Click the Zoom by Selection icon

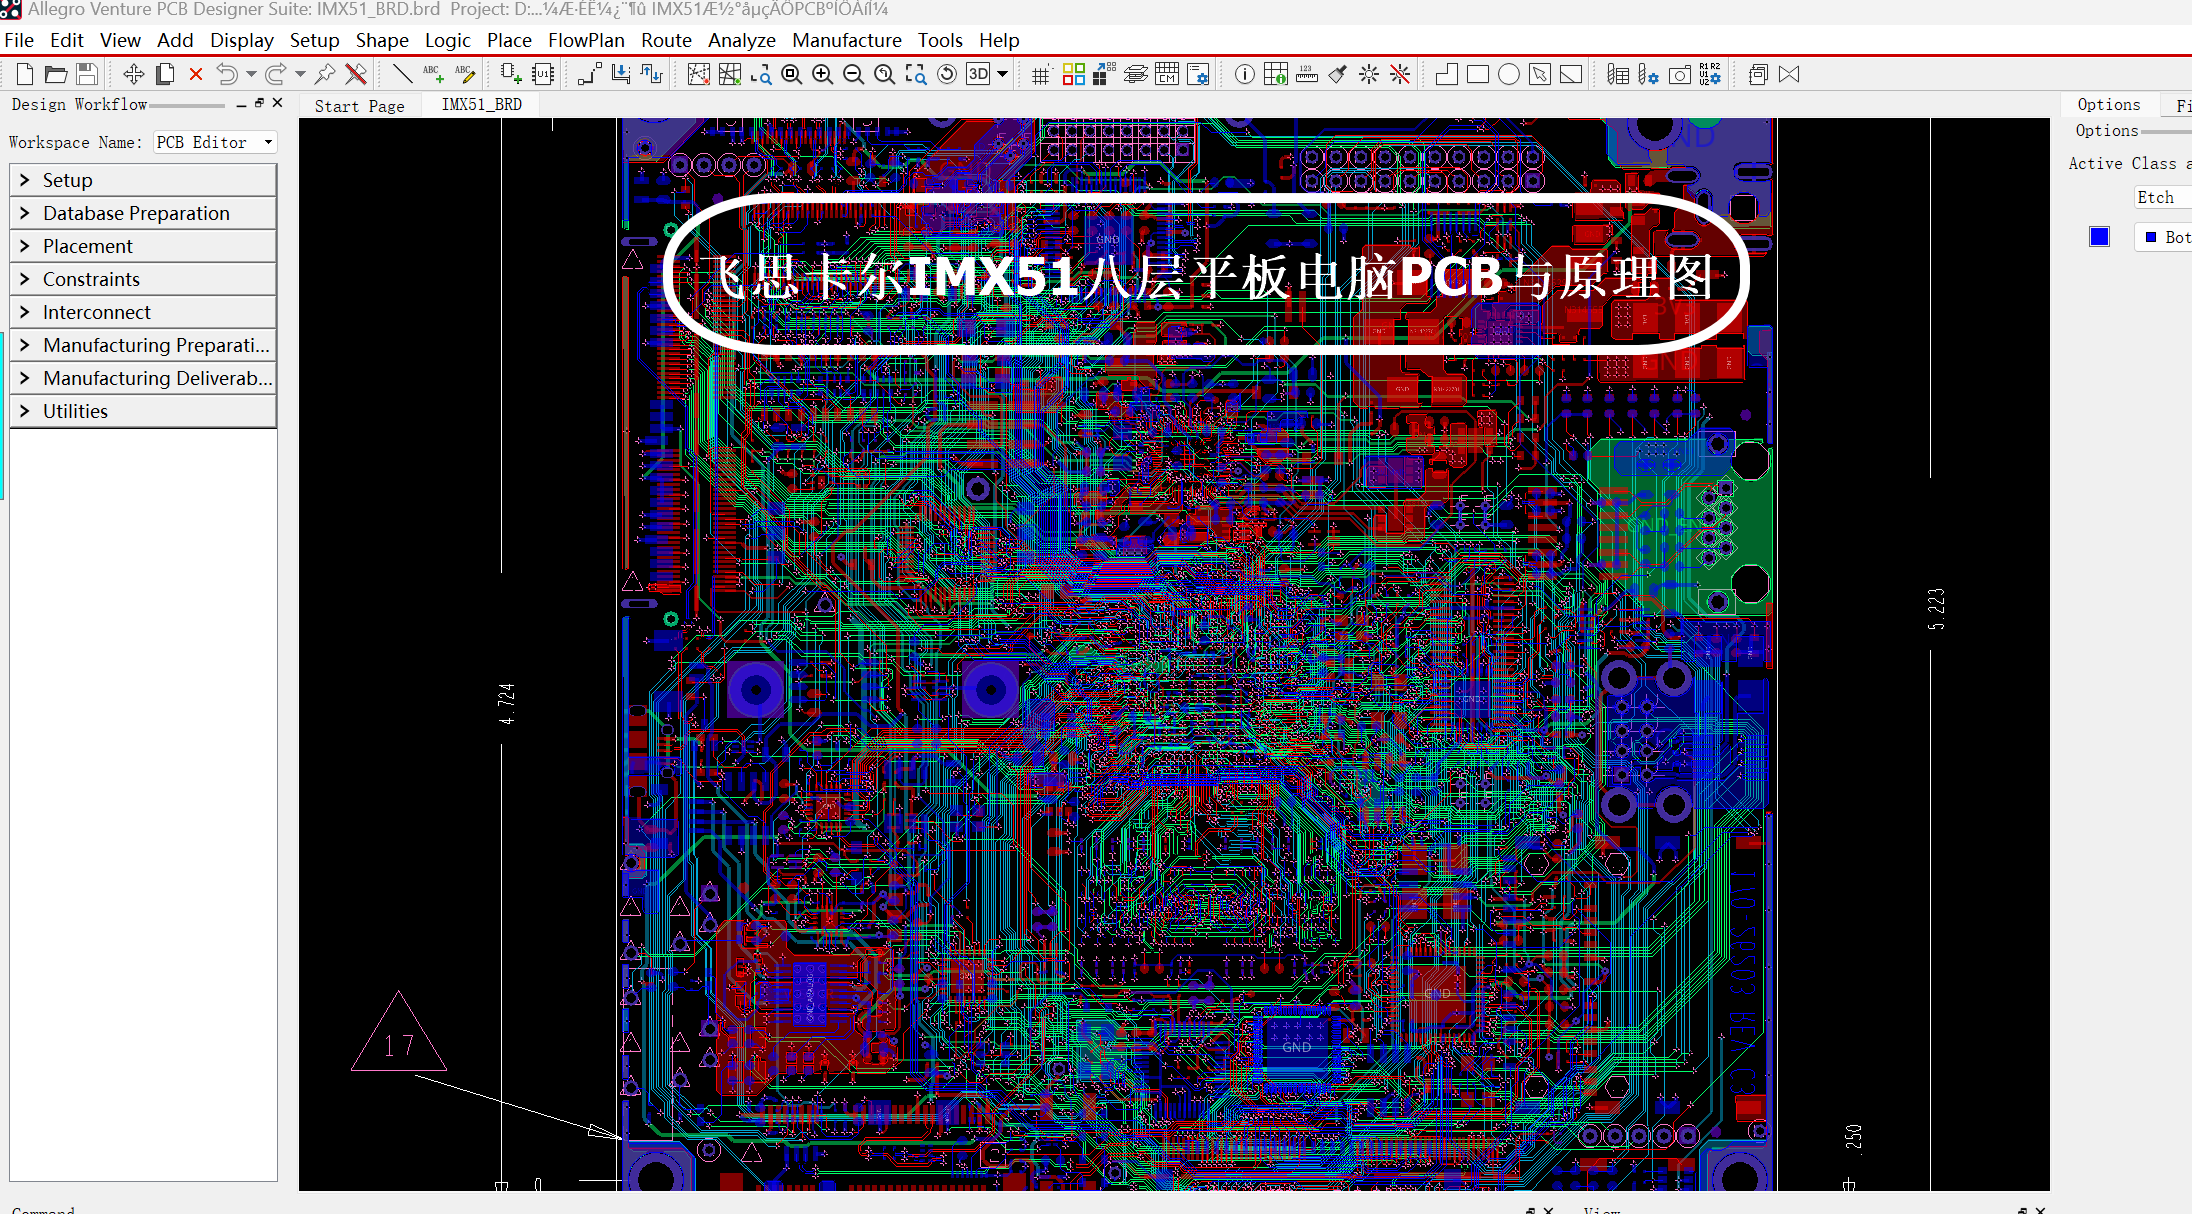click(x=916, y=74)
